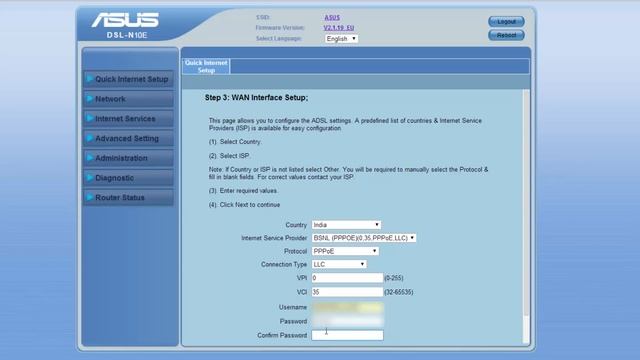640x360 pixels.
Task: Click arrow icon beside Administration
Action: (89, 158)
